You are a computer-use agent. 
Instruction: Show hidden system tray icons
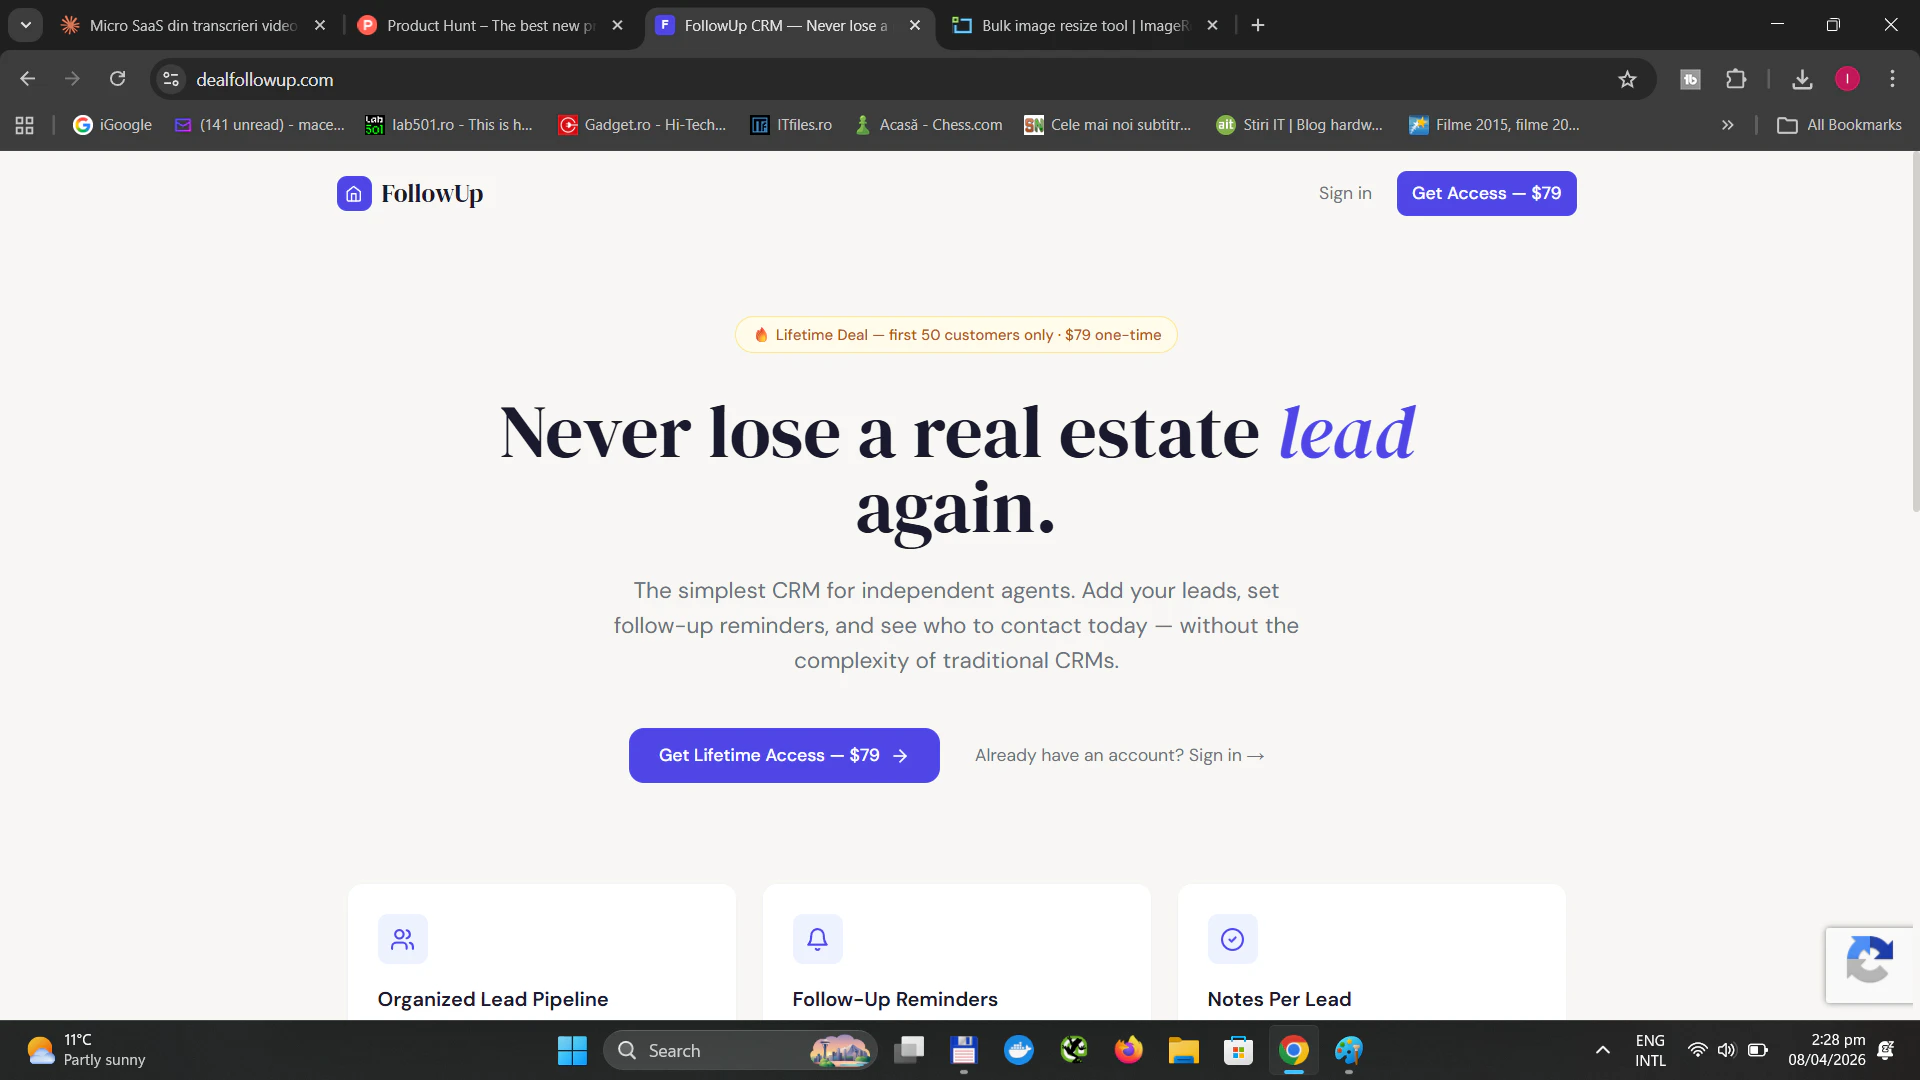click(1603, 1050)
